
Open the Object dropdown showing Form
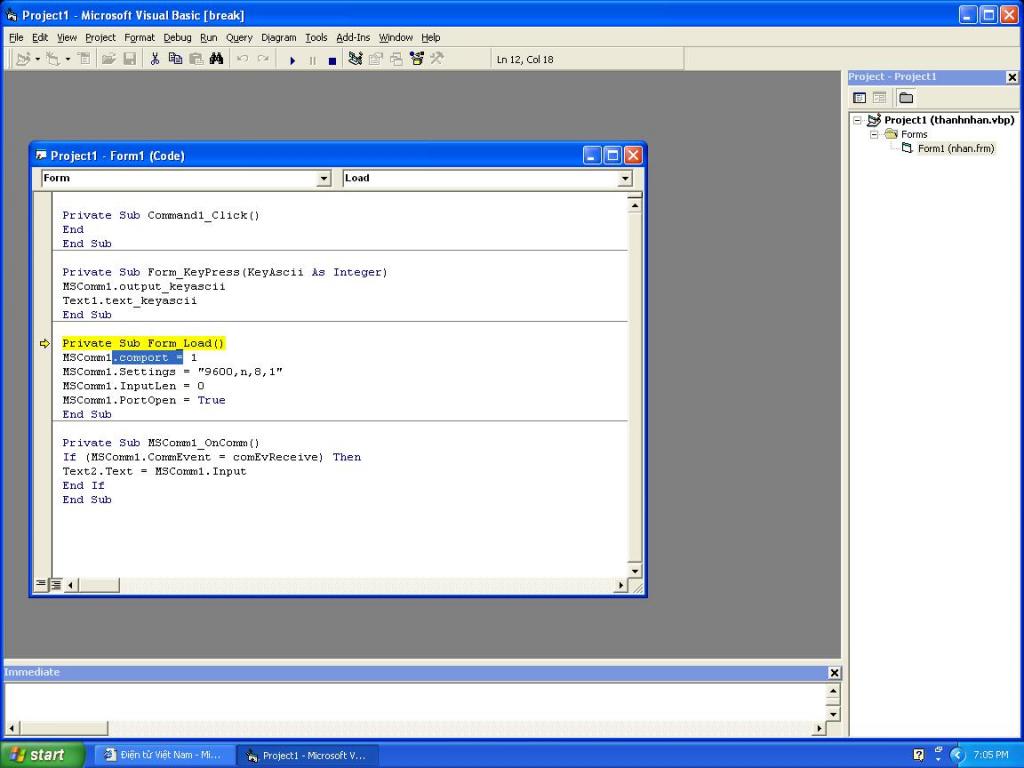click(x=323, y=178)
